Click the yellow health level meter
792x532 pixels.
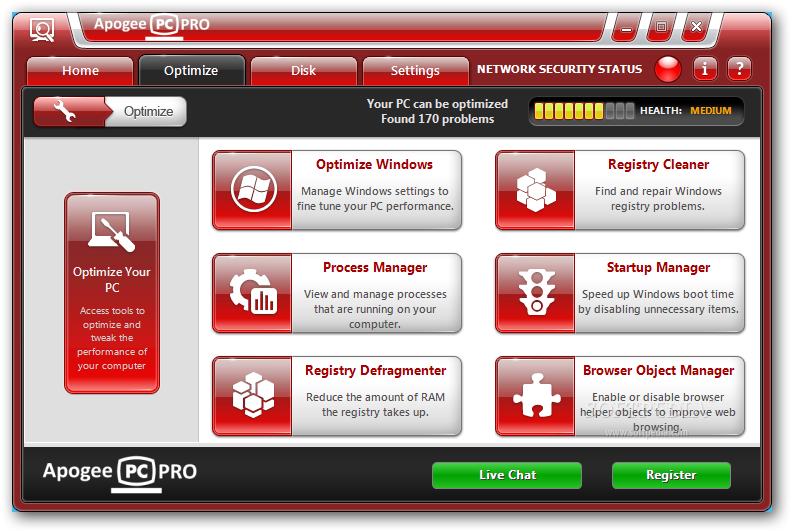coord(584,111)
